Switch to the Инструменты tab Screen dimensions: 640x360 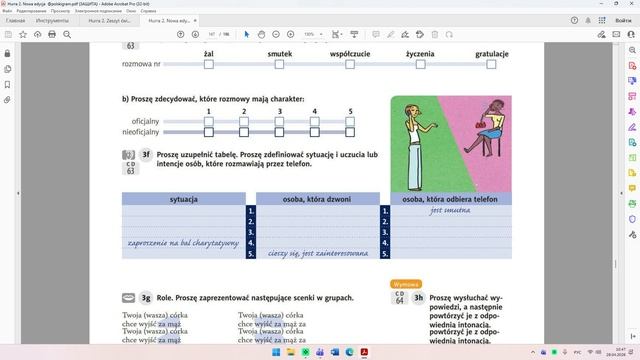52,20
